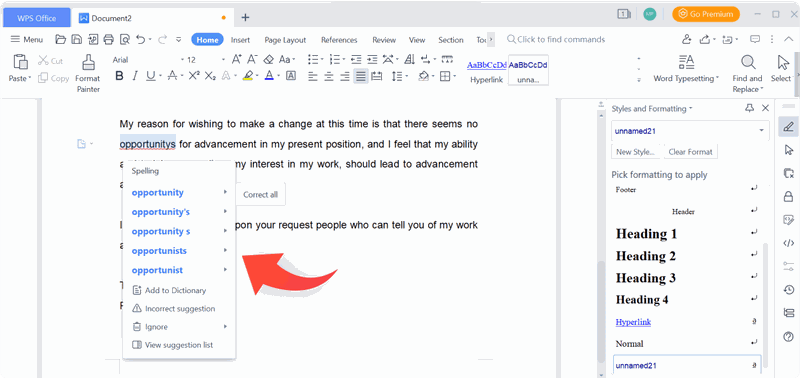800x378 pixels.
Task: Toggle Subscript X₂ button
Action: click(x=210, y=76)
